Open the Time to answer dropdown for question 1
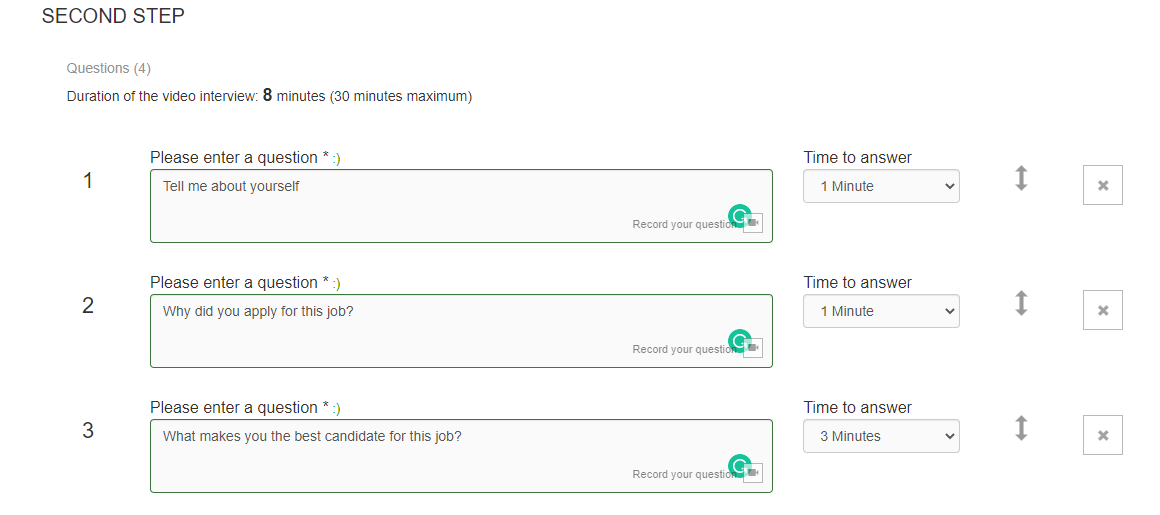1160x515 pixels. 881,186
